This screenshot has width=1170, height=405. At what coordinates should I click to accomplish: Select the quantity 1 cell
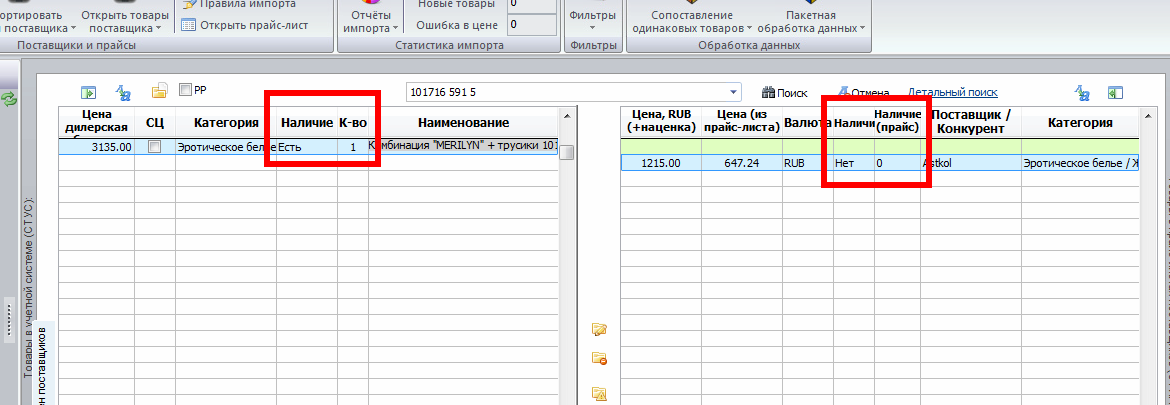tap(352, 148)
